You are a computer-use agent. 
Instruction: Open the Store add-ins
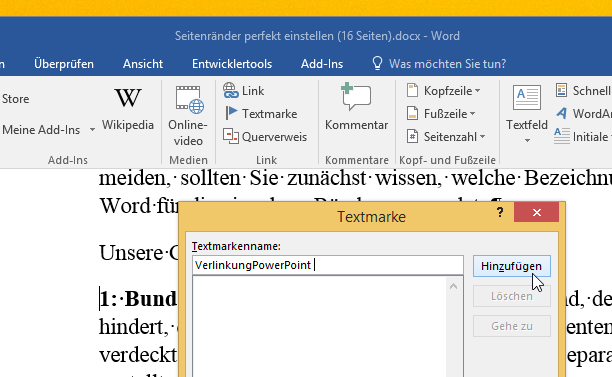(x=15, y=99)
